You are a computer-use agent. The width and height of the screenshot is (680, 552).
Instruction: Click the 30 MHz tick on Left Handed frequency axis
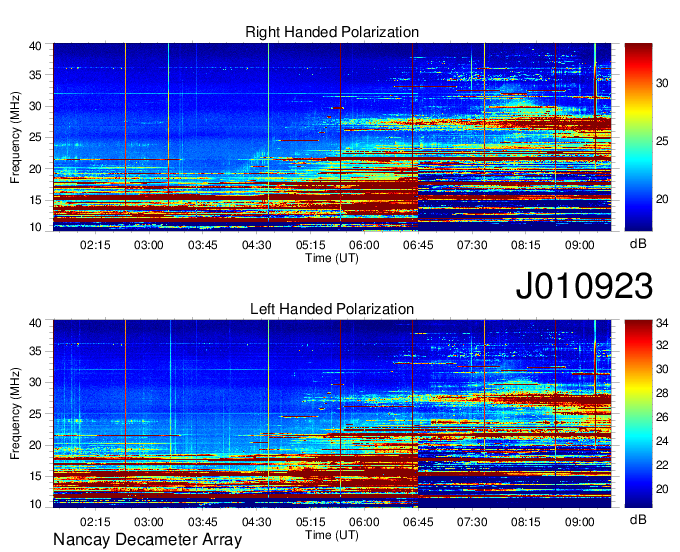tap(35, 382)
